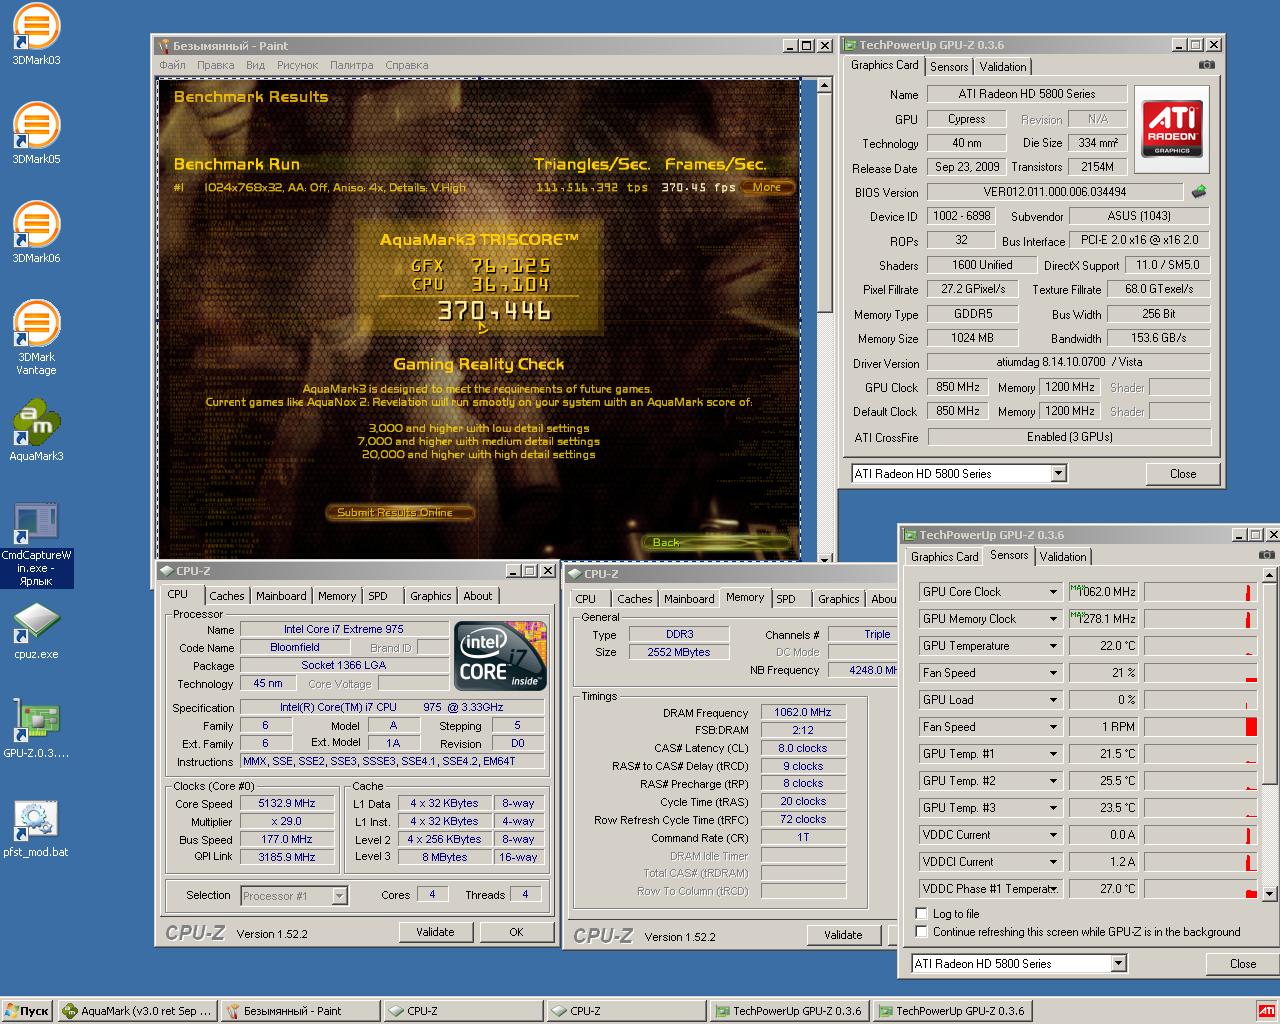Viewport: 1280px width, 1024px height.
Task: Expand the GPU Temperature sensor dropdown
Action: coord(1053,646)
